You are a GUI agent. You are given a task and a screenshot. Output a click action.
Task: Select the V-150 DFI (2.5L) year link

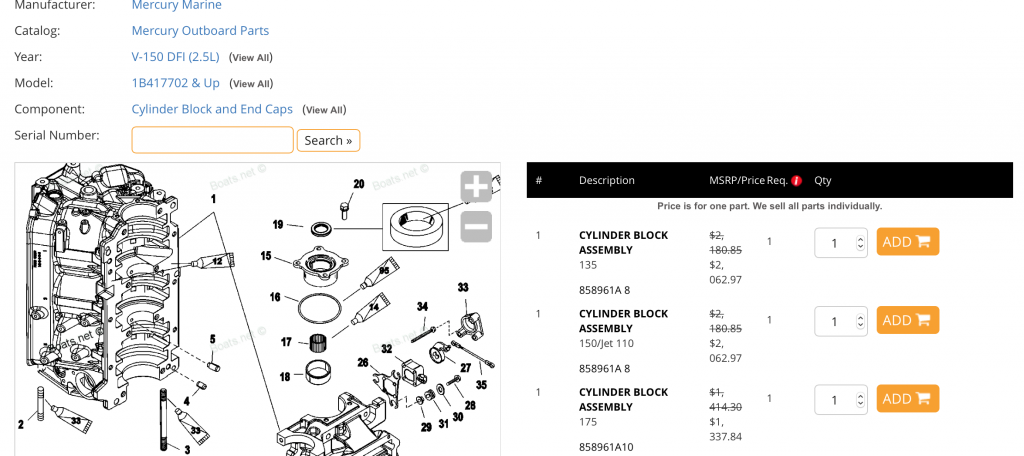click(176, 57)
